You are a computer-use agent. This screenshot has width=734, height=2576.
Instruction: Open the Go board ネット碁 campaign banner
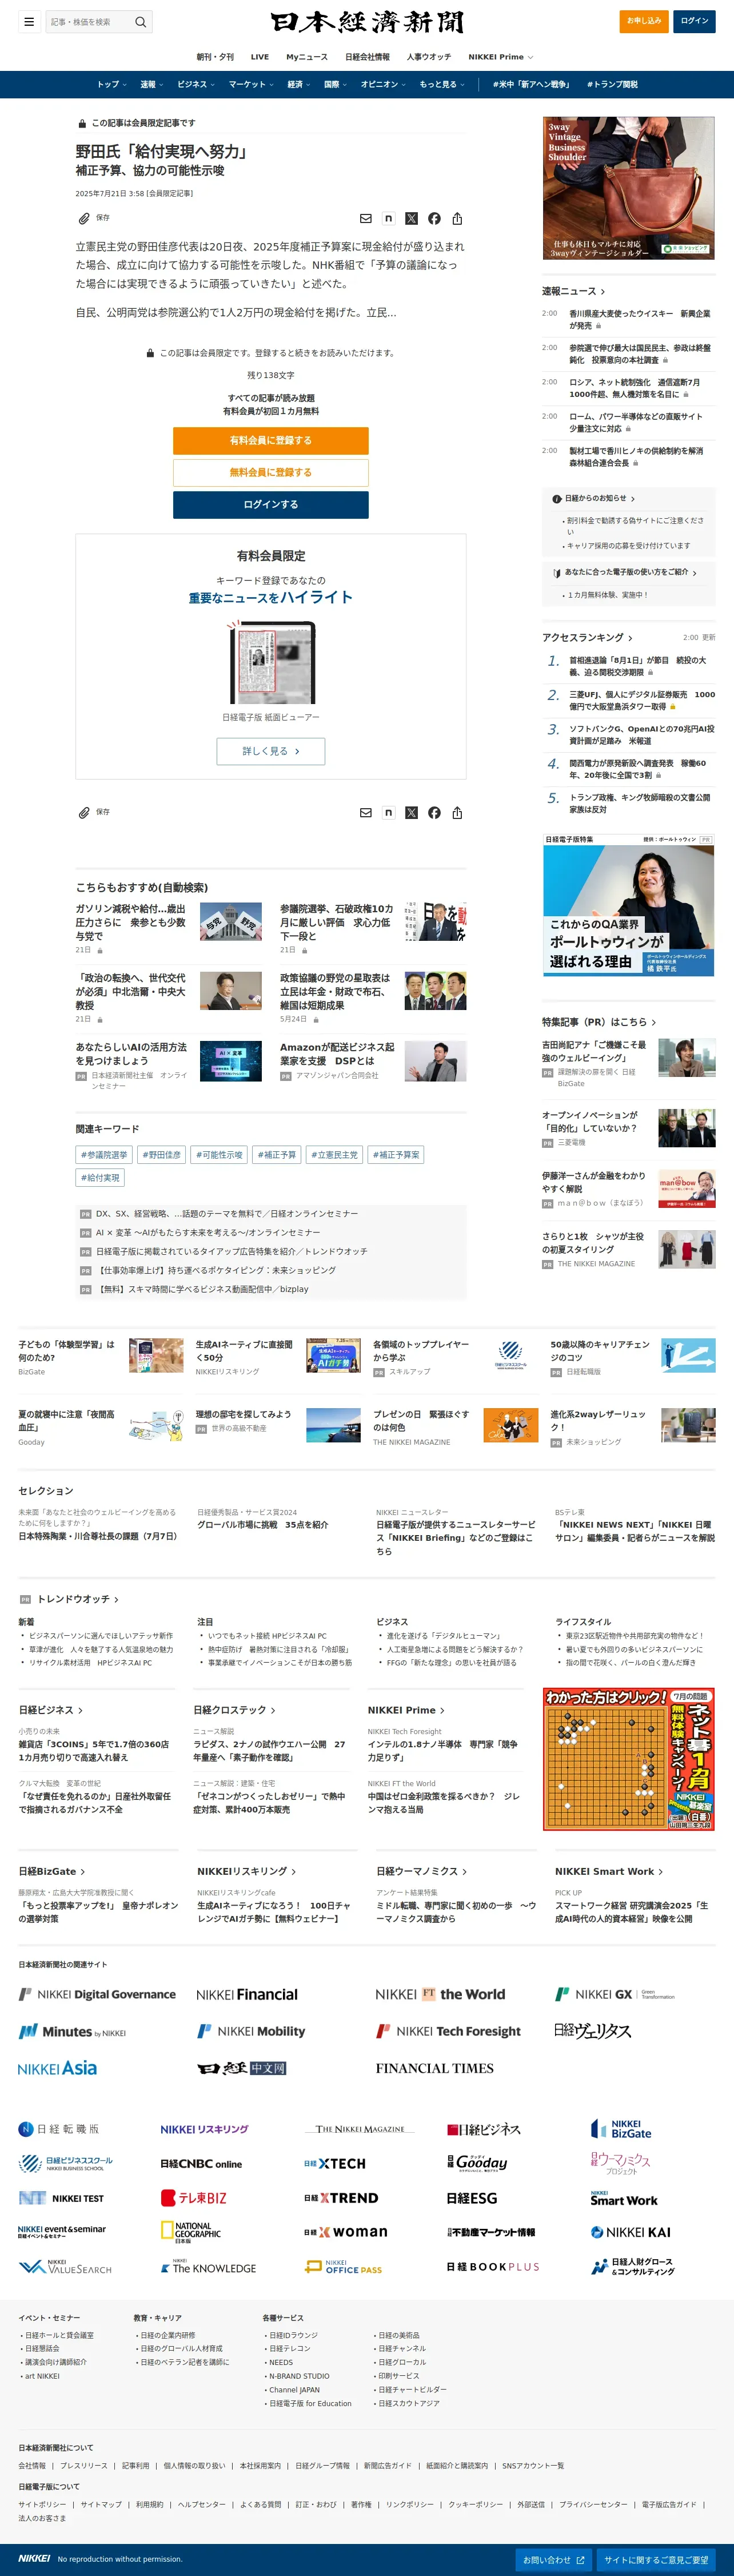[x=629, y=1759]
